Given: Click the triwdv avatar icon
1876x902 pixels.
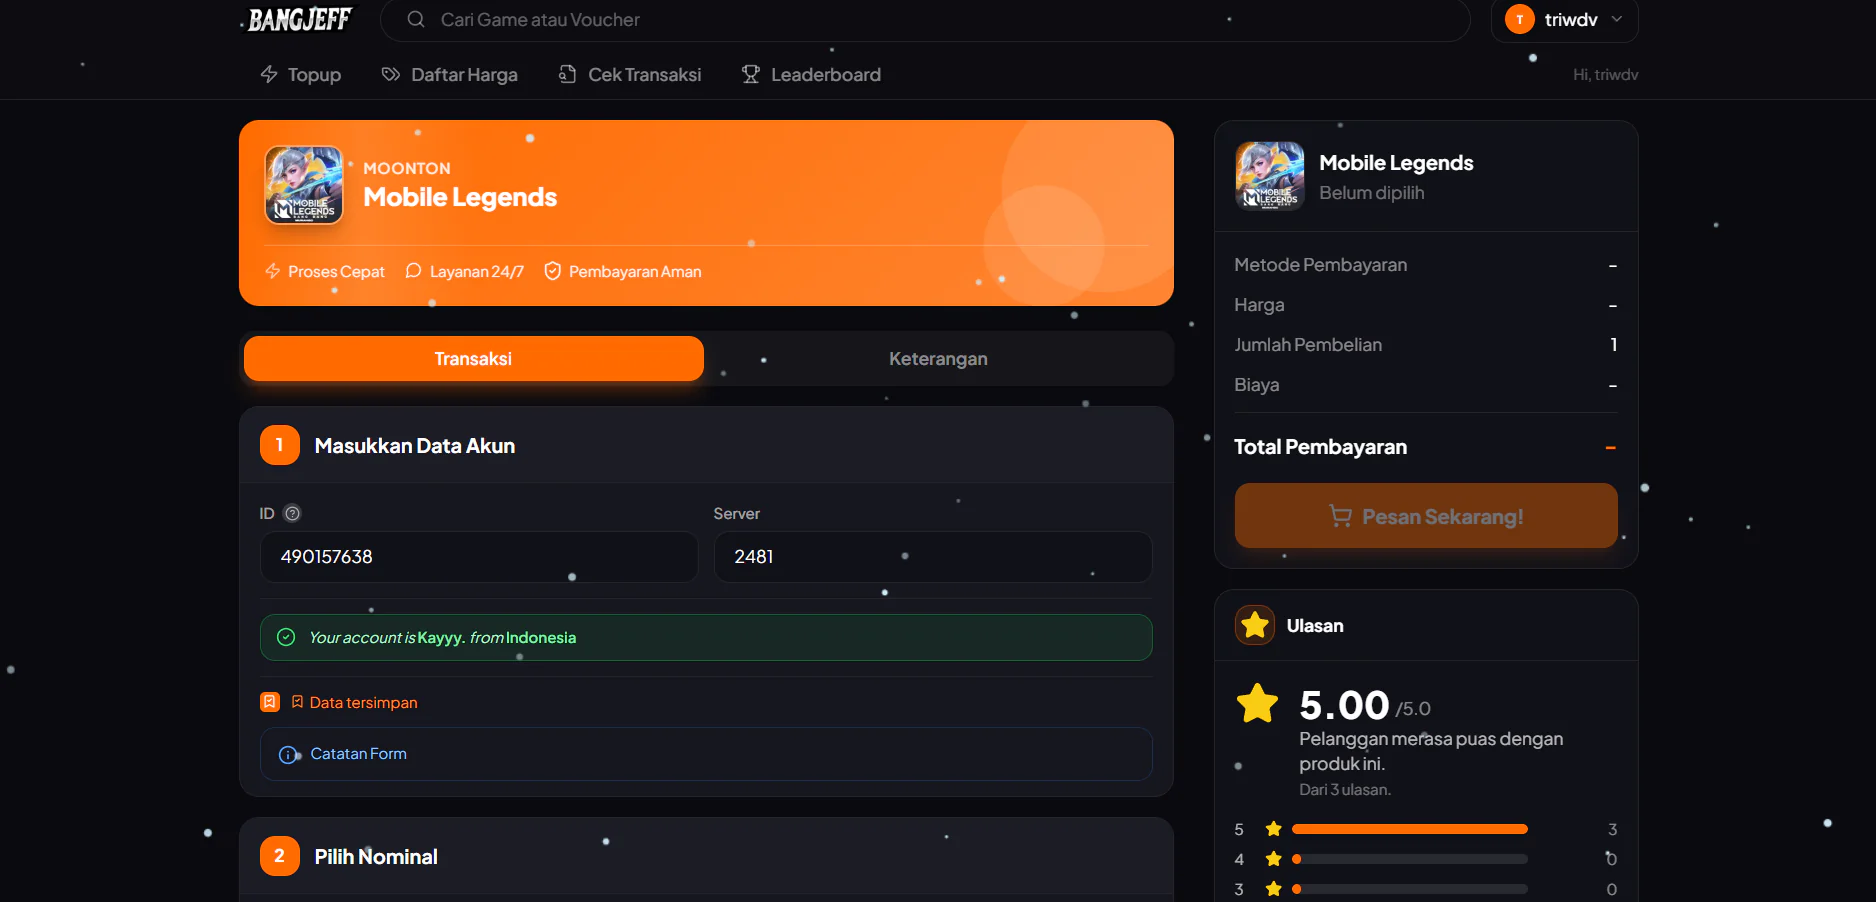Looking at the screenshot, I should [x=1519, y=19].
